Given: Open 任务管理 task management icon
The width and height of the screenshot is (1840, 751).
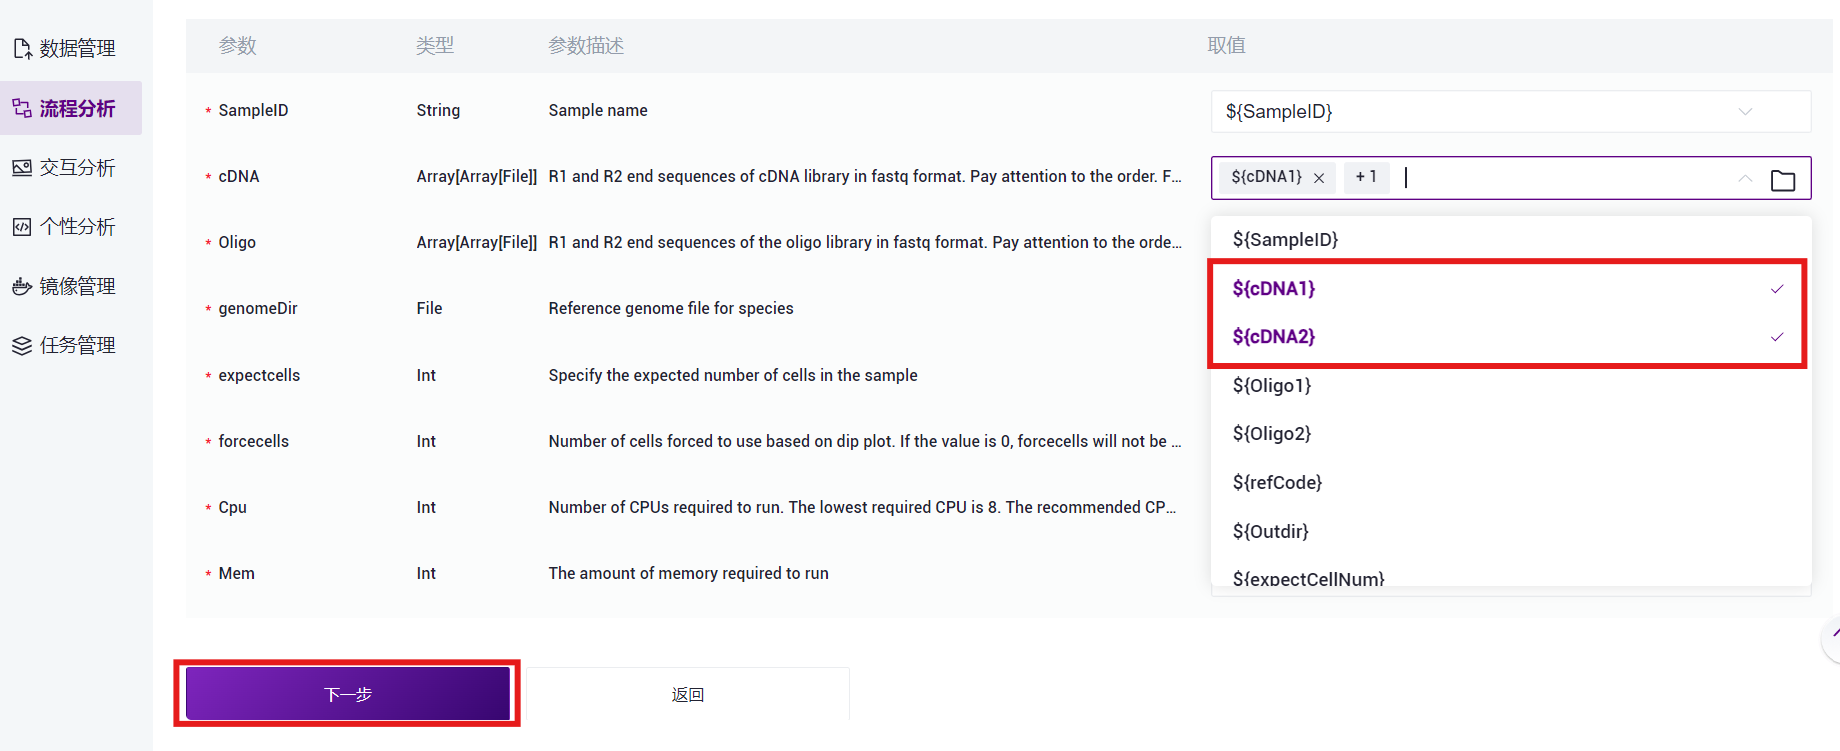Looking at the screenshot, I should click(x=22, y=345).
